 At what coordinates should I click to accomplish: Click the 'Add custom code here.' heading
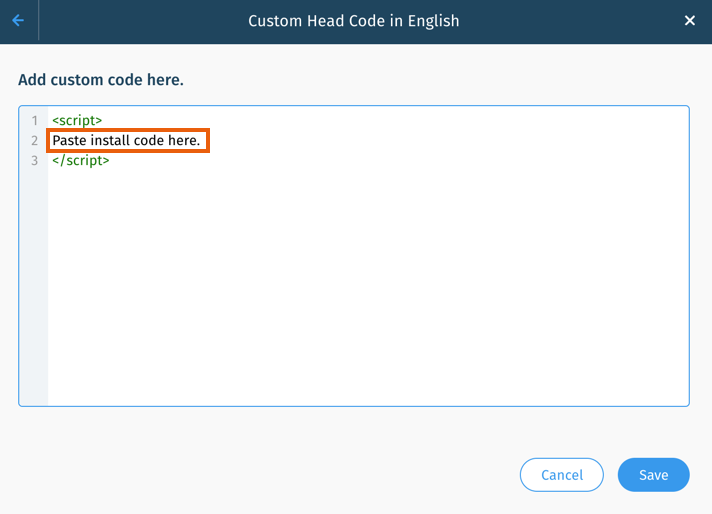pos(101,80)
